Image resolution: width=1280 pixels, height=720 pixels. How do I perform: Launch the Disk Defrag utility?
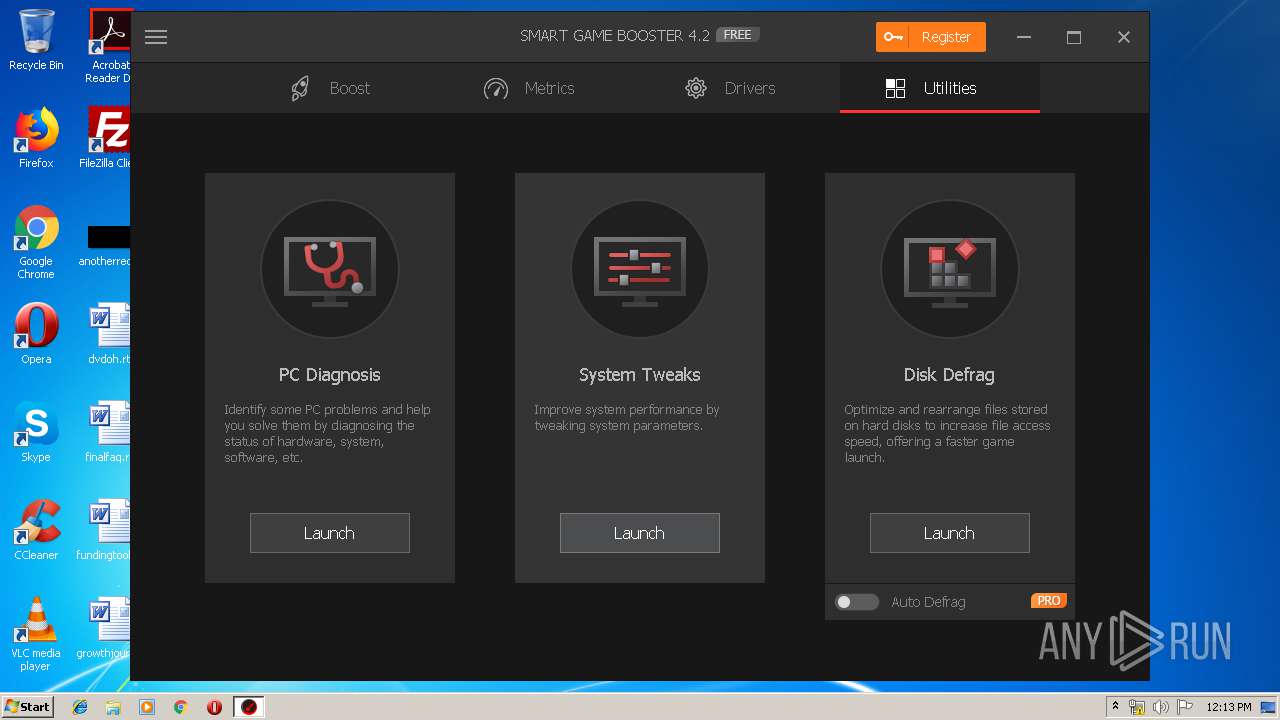950,533
